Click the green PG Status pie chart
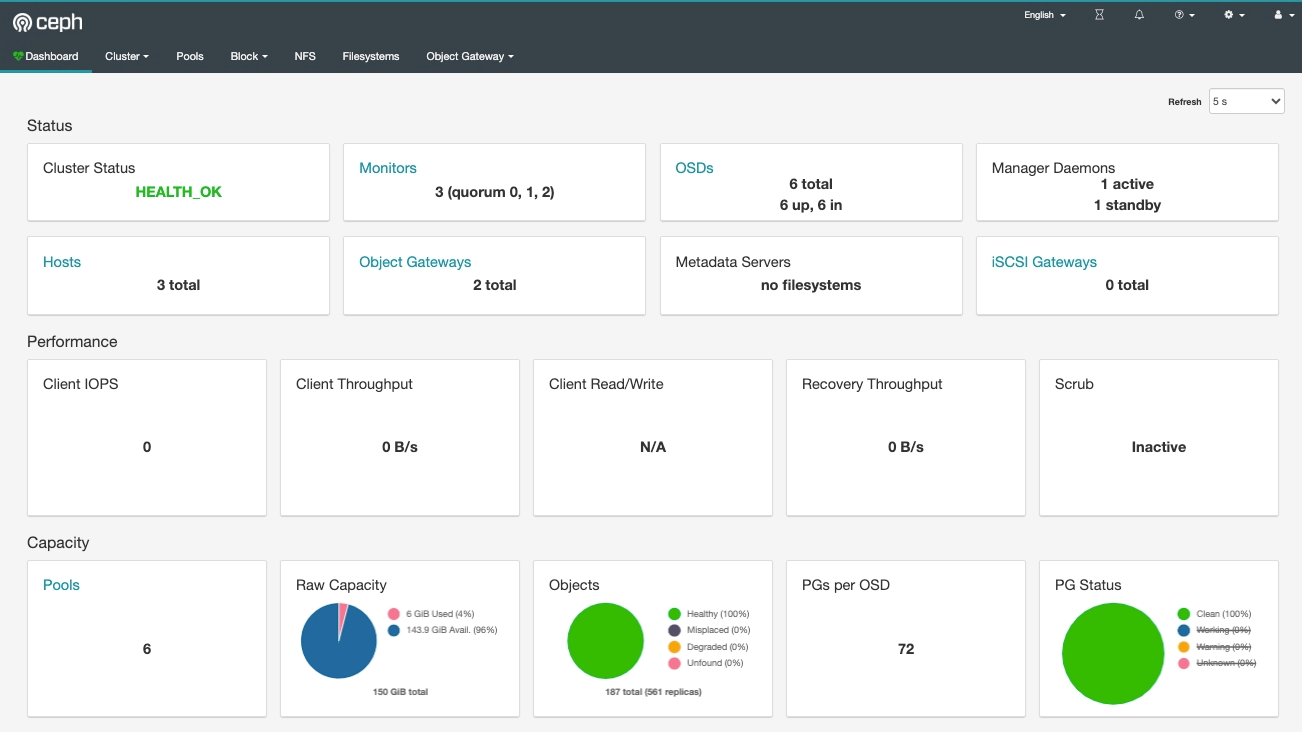 (x=1113, y=654)
